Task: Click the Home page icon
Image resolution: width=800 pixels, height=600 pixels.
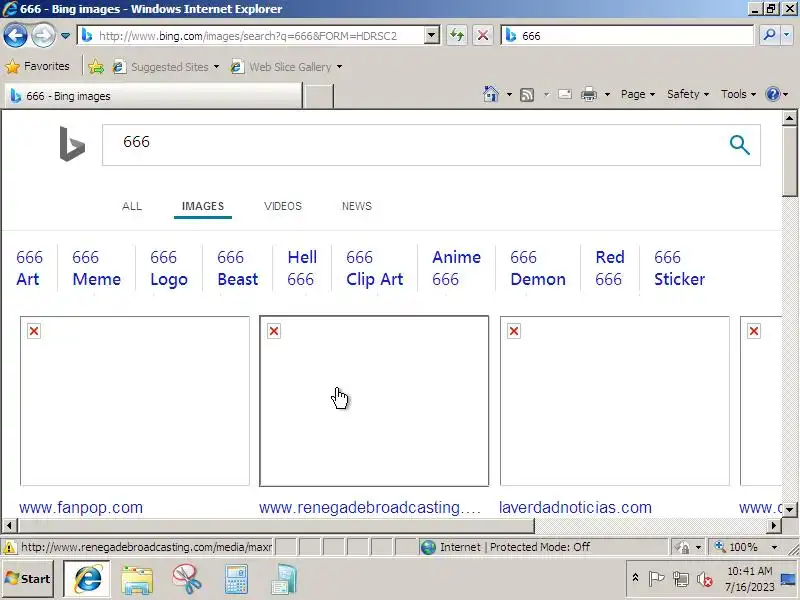Action: point(490,94)
